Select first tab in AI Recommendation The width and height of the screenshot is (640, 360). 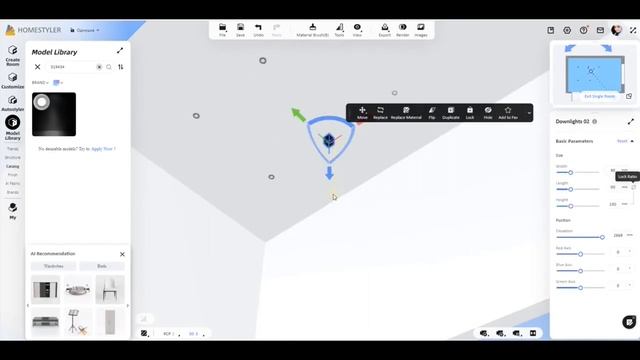53,266
